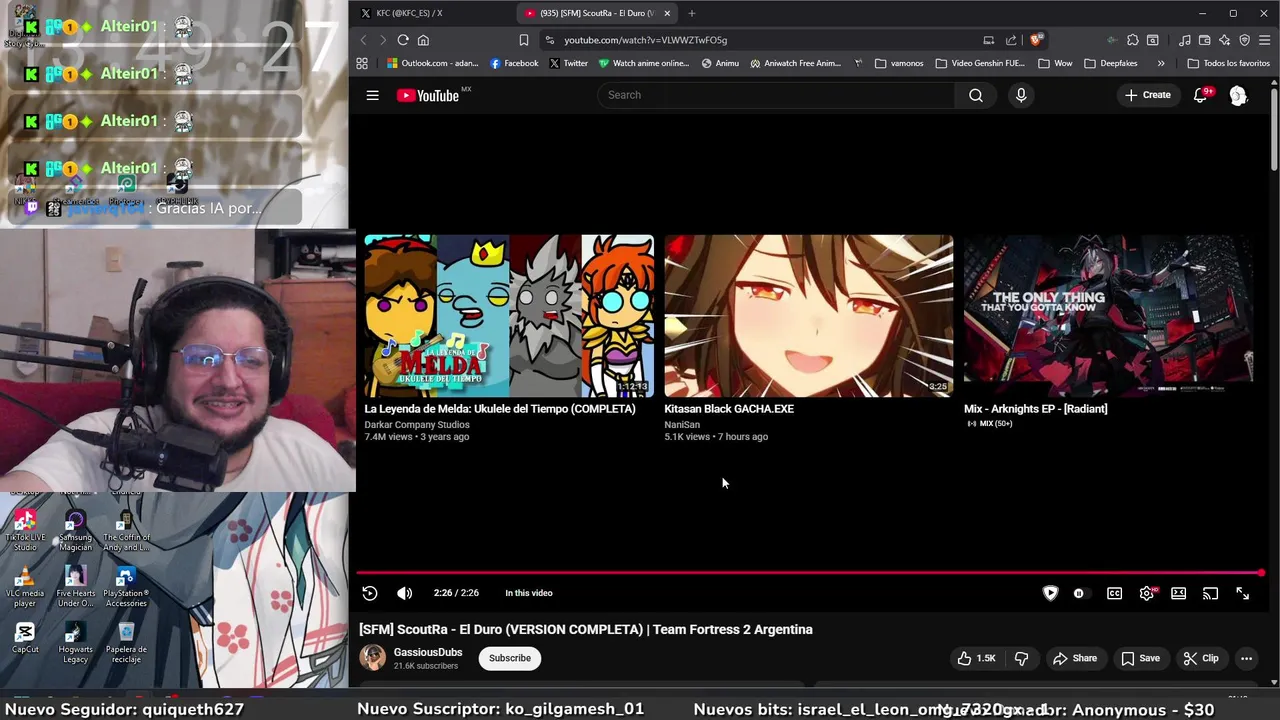
Task: Show hidden bookmarks with the chevron
Action: coord(1161,63)
